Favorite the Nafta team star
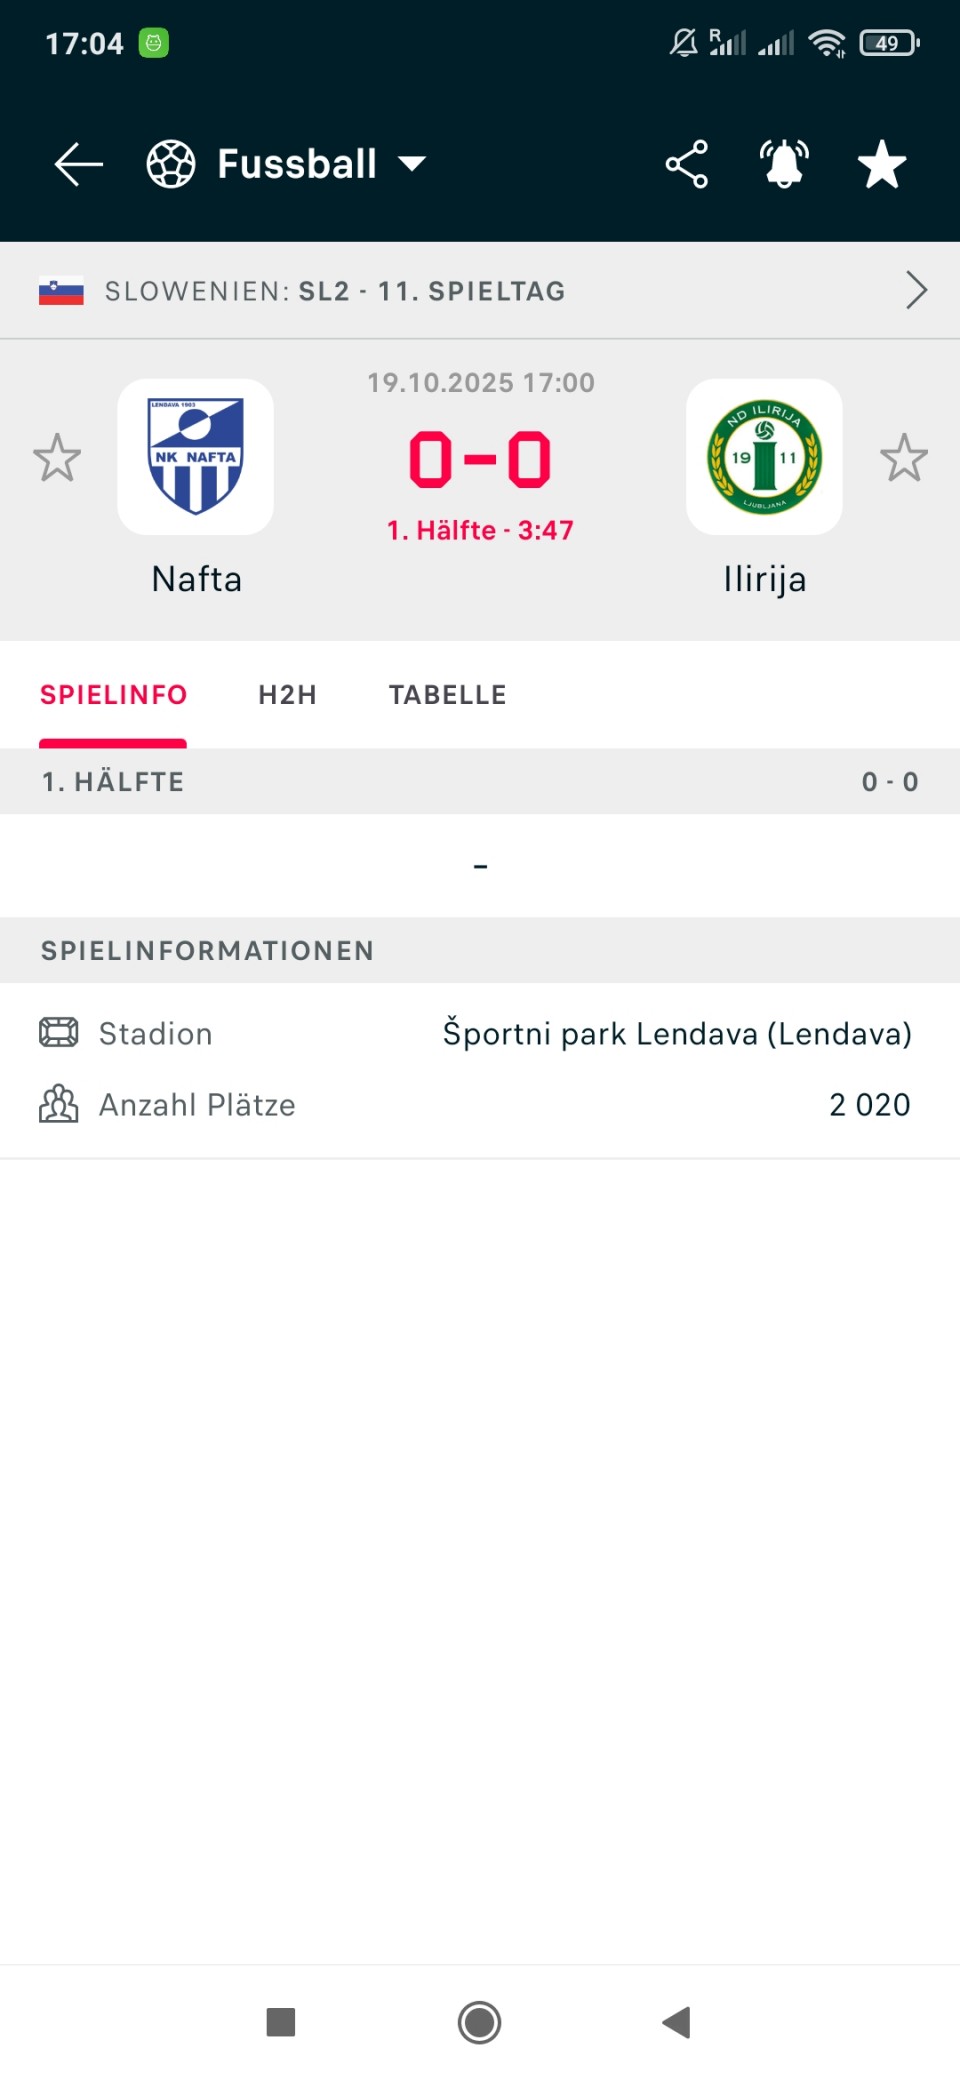Viewport: 960px width, 2080px height. click(x=57, y=458)
